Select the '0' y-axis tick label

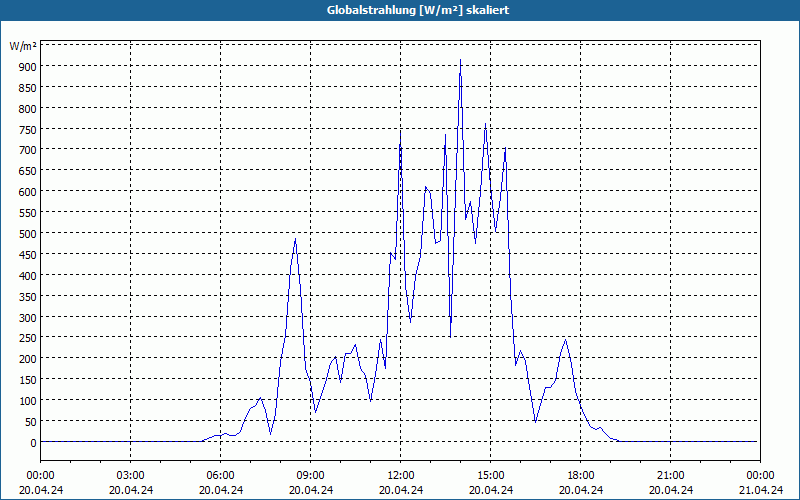tap(34, 443)
